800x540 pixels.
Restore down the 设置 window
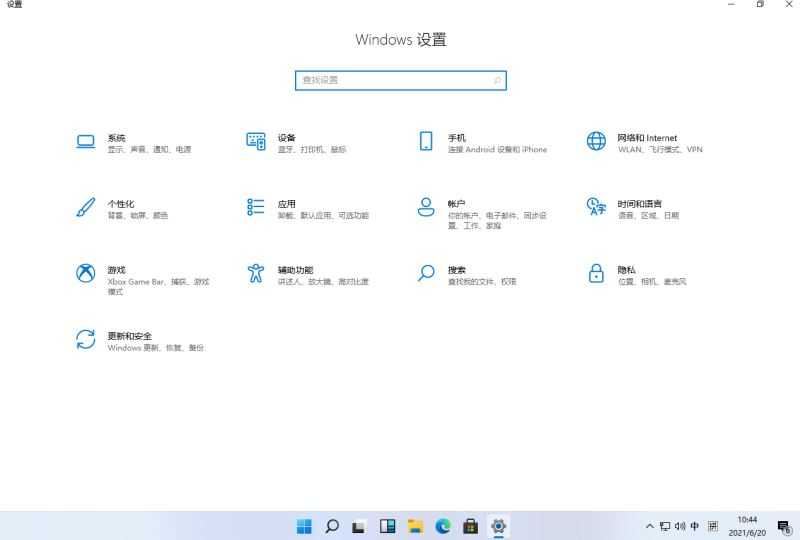760,4
